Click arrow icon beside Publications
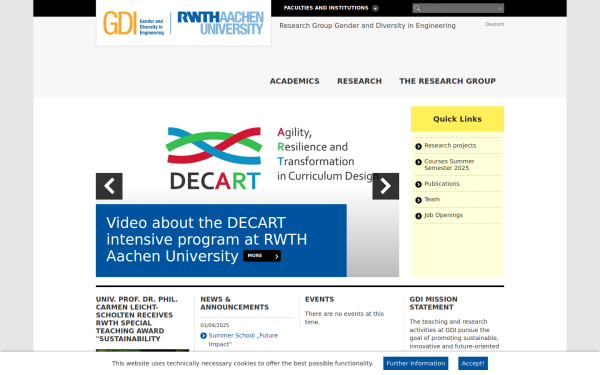Viewport: 600px width, 375px height. [x=418, y=184]
